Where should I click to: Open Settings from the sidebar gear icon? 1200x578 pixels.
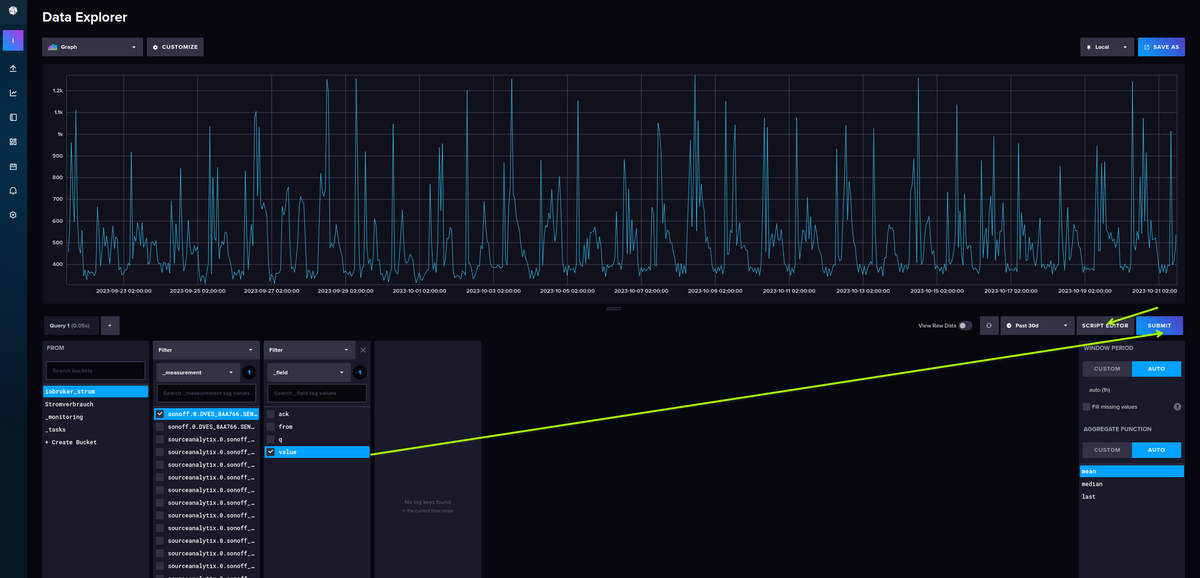(x=13, y=215)
